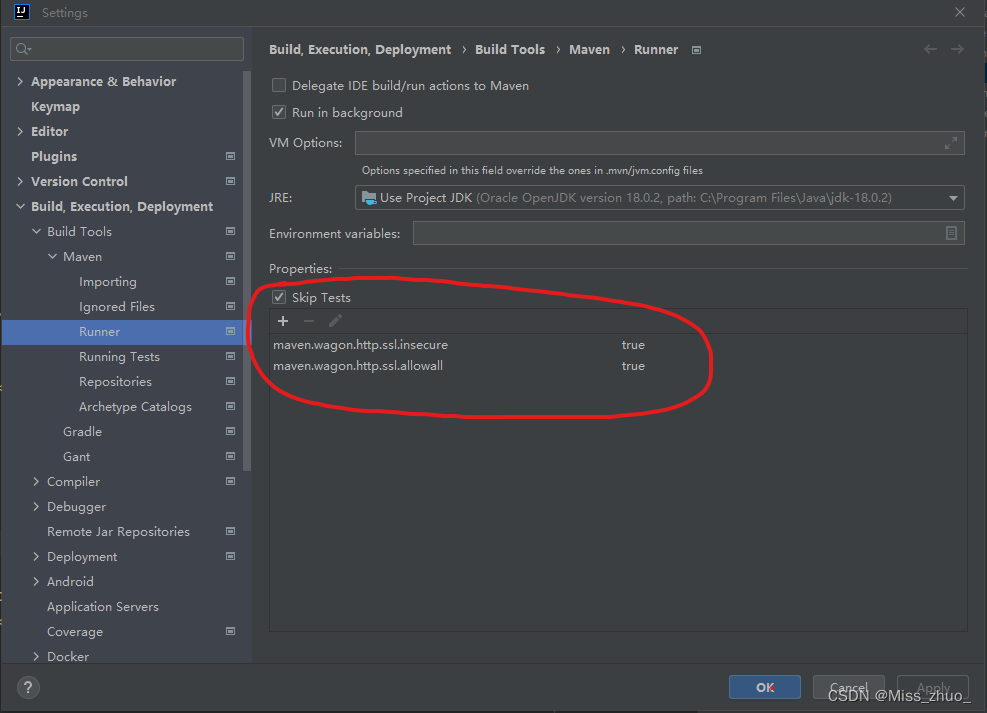Select Running Tests in the sidebar

119,356
